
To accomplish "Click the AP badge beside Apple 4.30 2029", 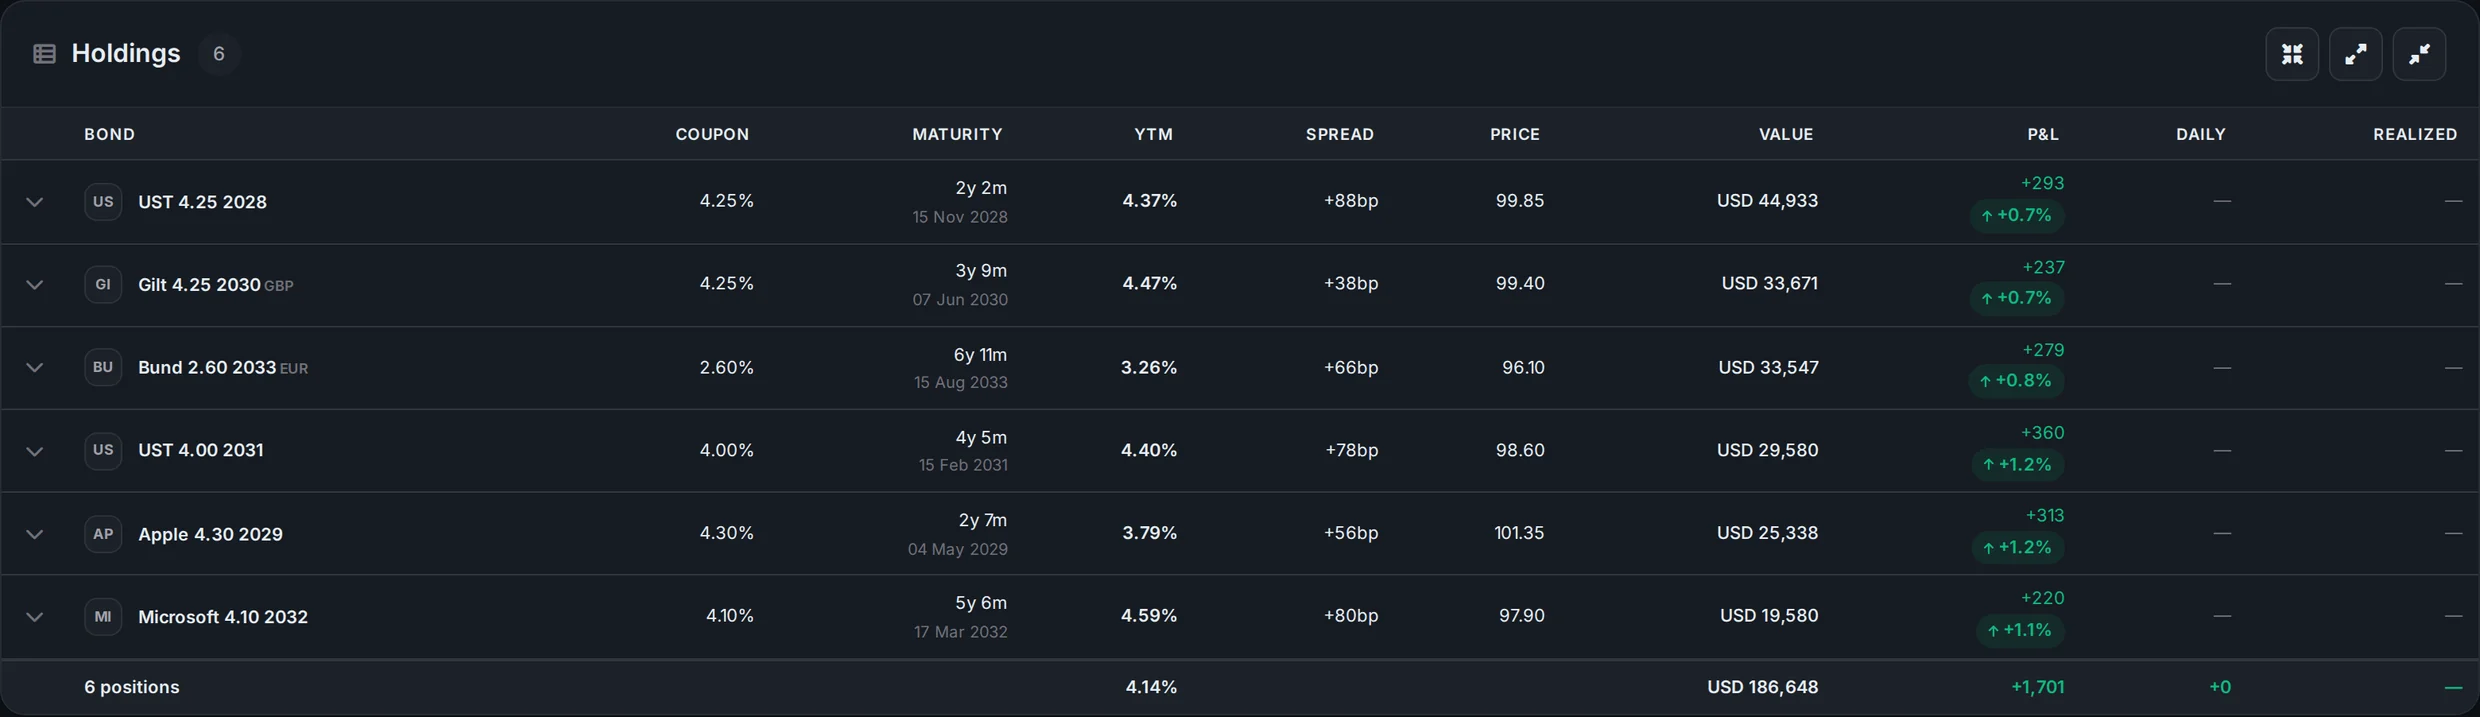I will click(103, 533).
